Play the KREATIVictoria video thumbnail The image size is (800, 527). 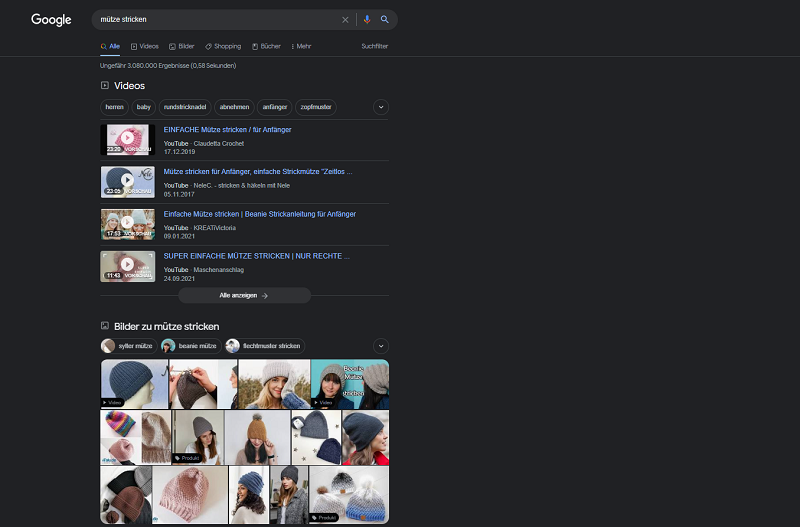pos(128,224)
